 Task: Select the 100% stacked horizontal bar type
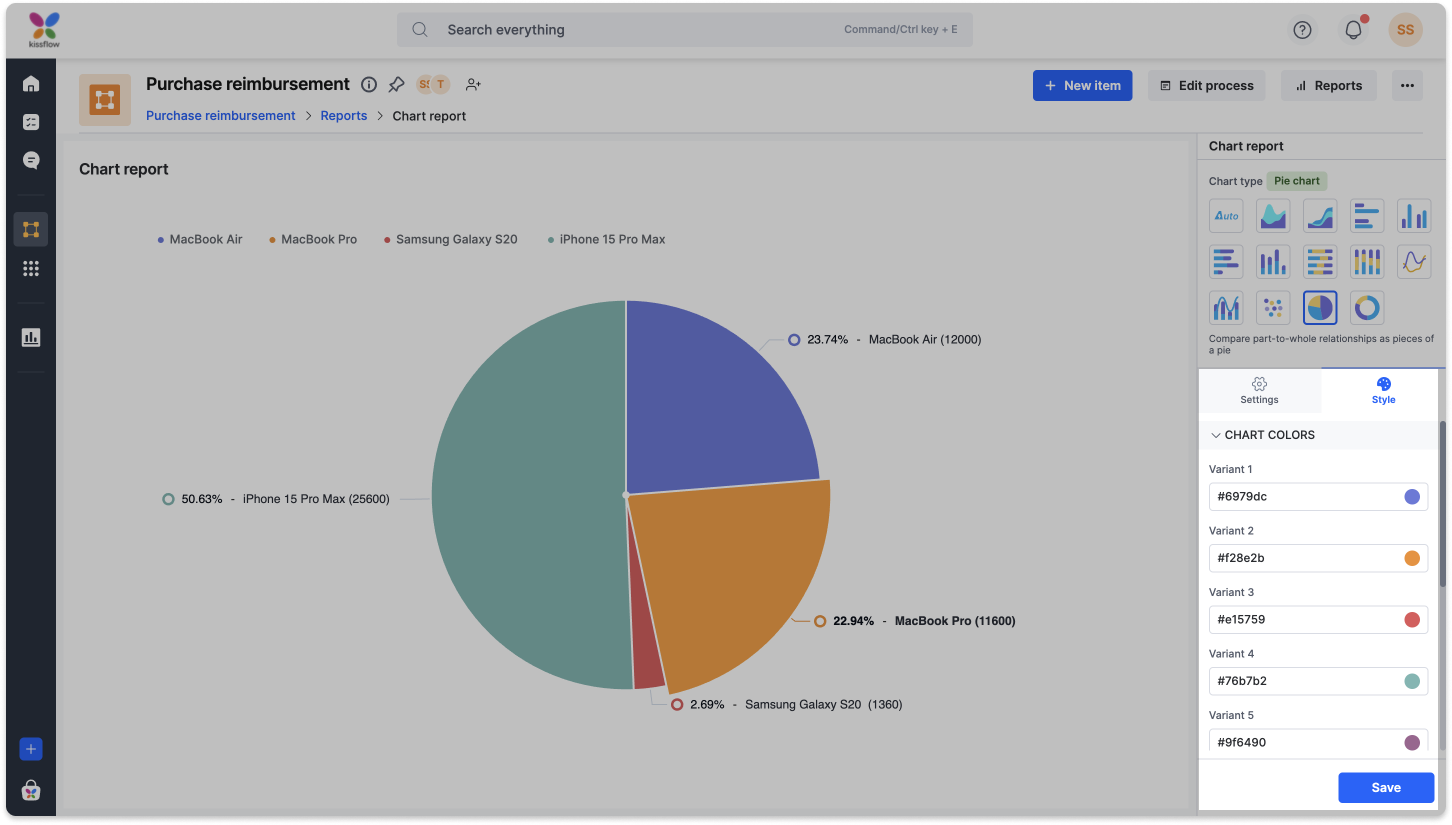(1320, 262)
